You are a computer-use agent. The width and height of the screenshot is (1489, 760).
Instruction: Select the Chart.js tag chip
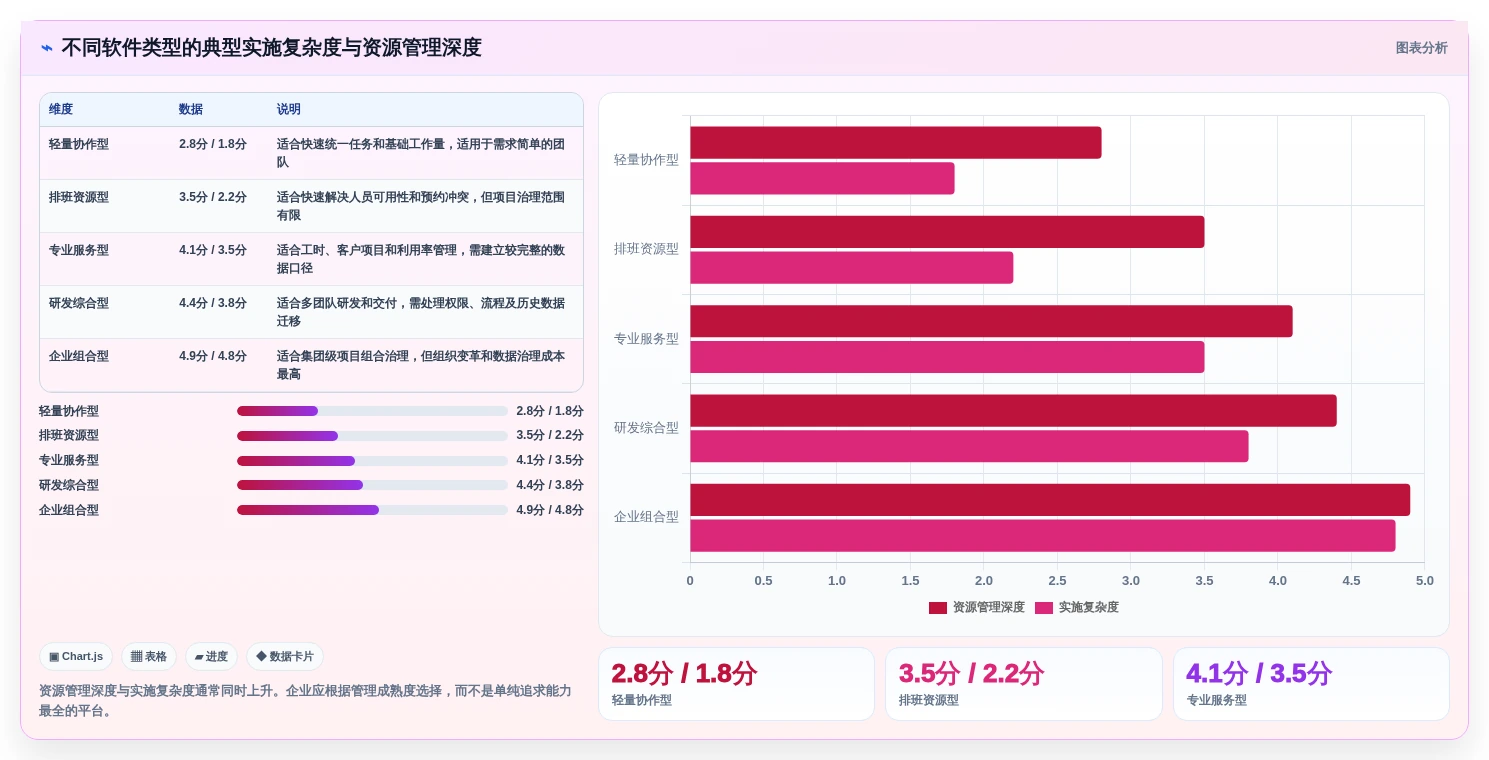pos(76,657)
